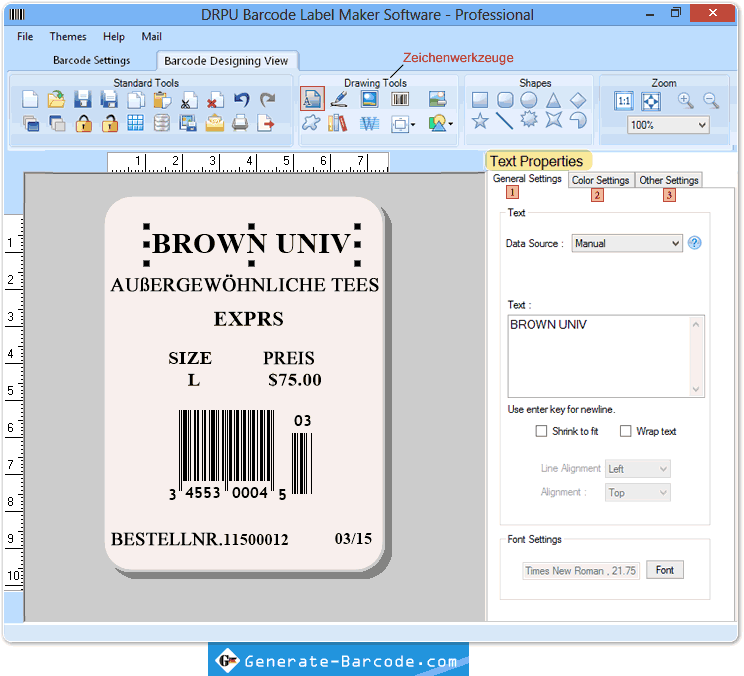Draw a four-point star shape

(x=553, y=120)
